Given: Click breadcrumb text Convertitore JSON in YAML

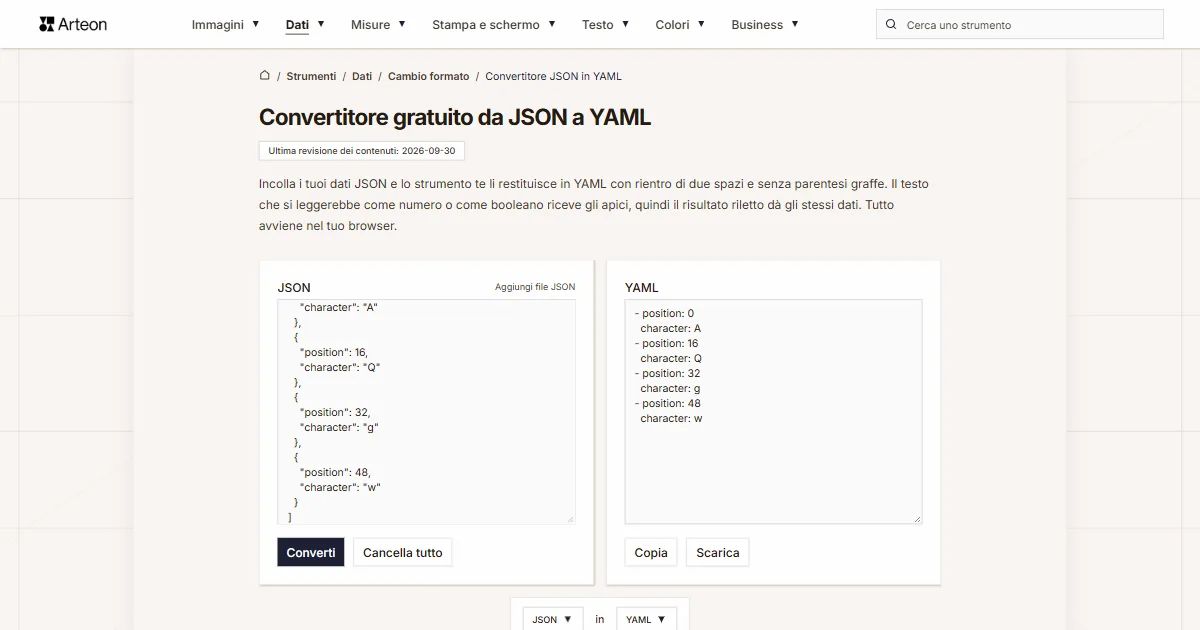Looking at the screenshot, I should [553, 76].
